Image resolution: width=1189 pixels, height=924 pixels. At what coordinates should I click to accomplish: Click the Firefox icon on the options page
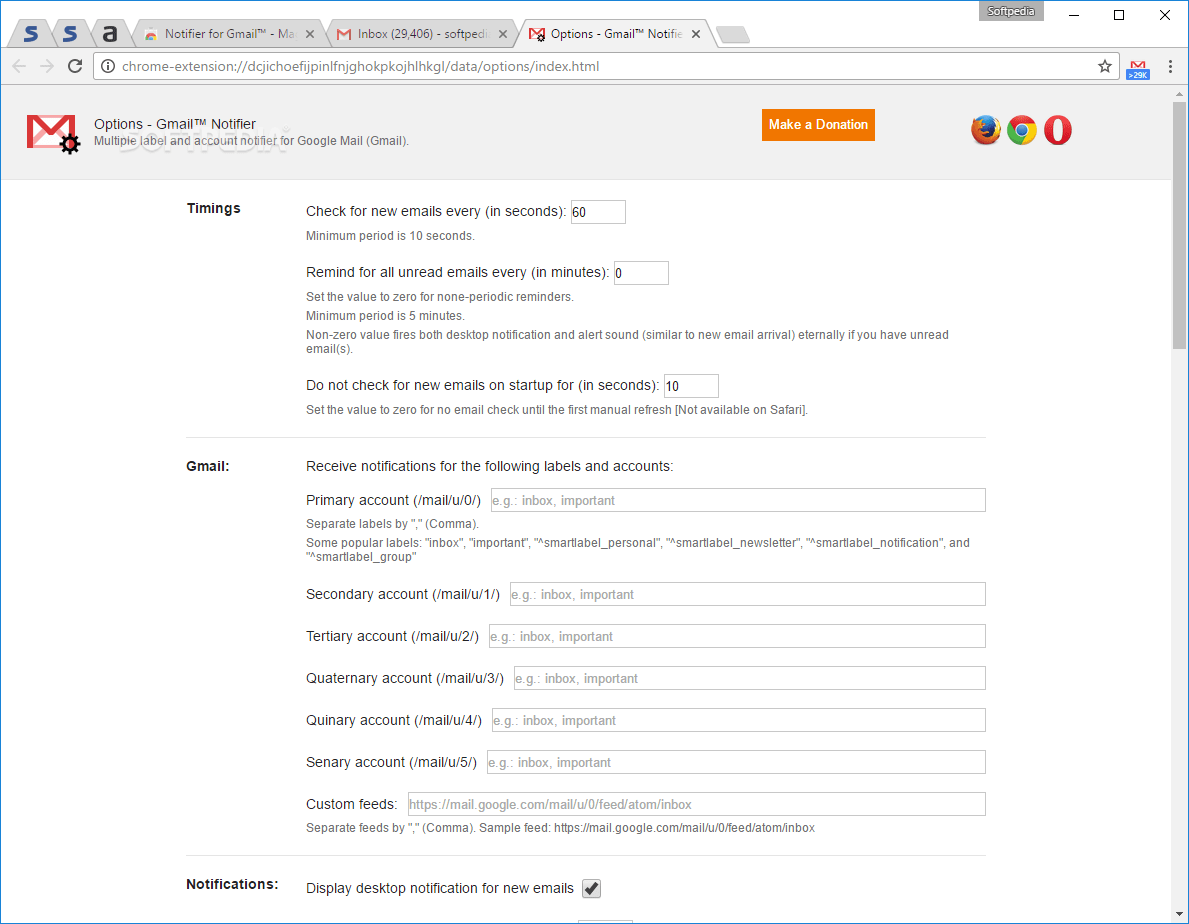coord(985,129)
